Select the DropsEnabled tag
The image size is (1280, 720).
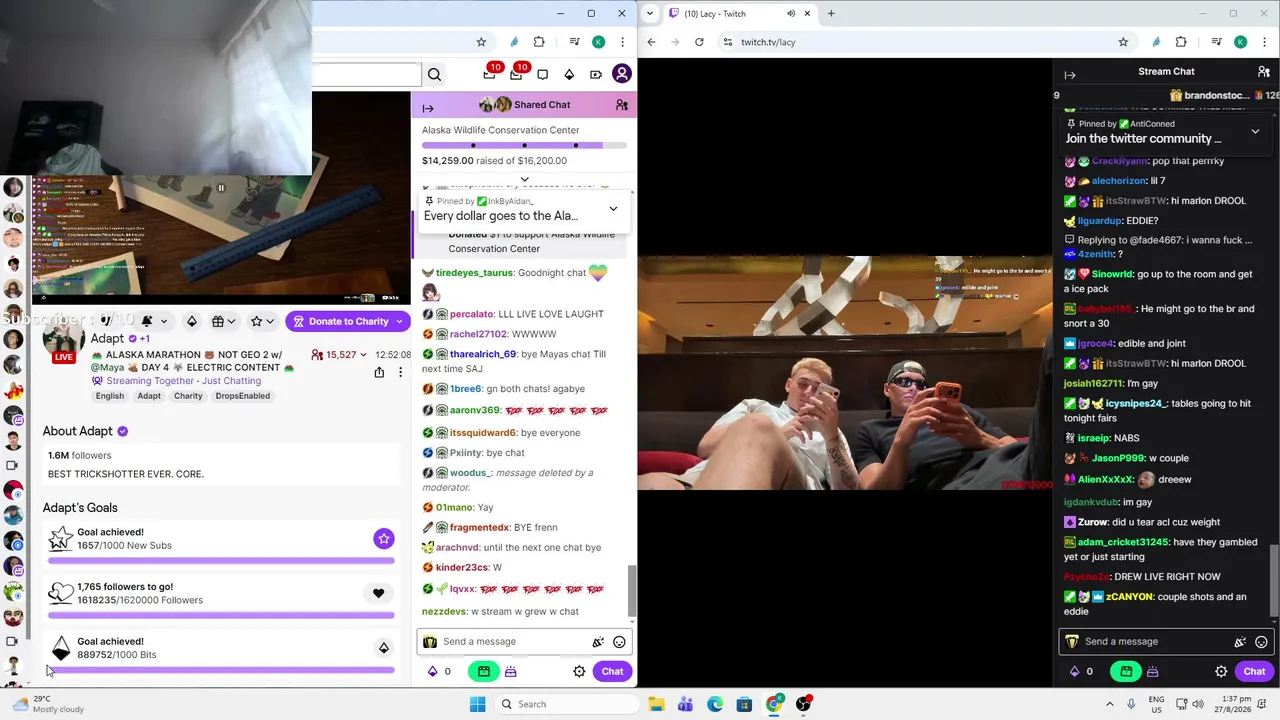(242, 396)
